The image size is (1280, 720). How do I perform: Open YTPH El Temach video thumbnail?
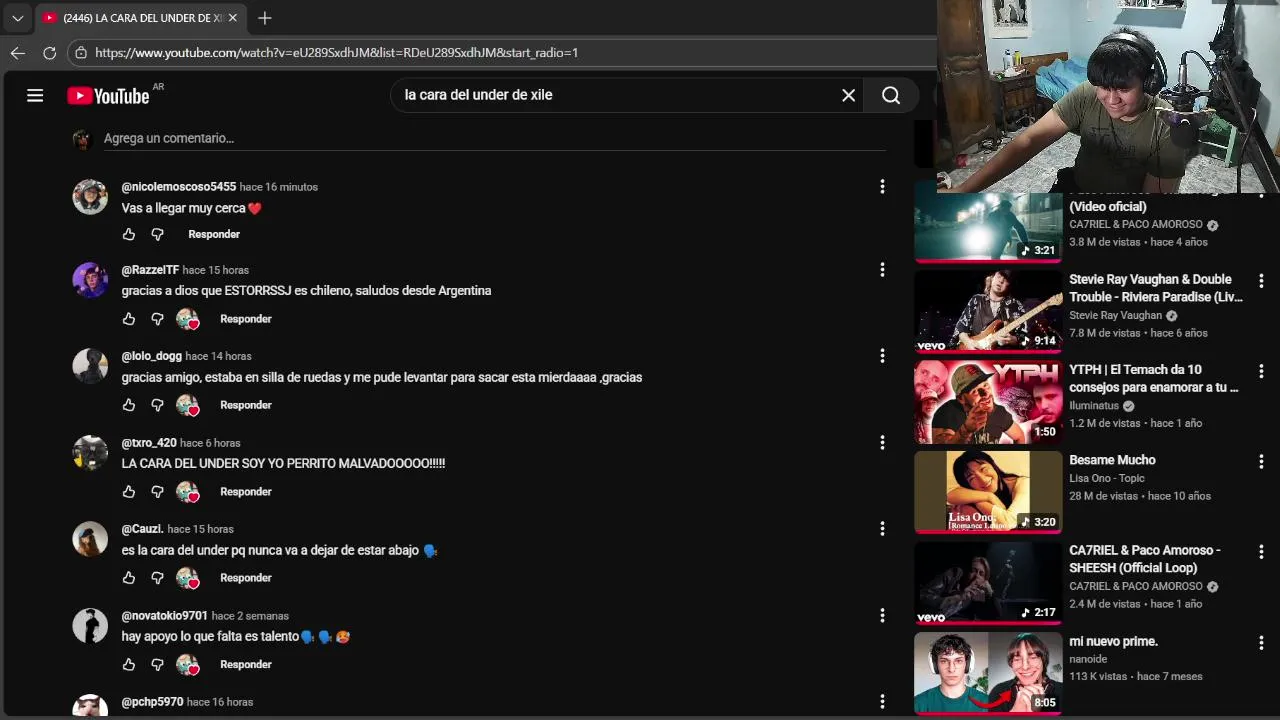pyautogui.click(x=988, y=402)
